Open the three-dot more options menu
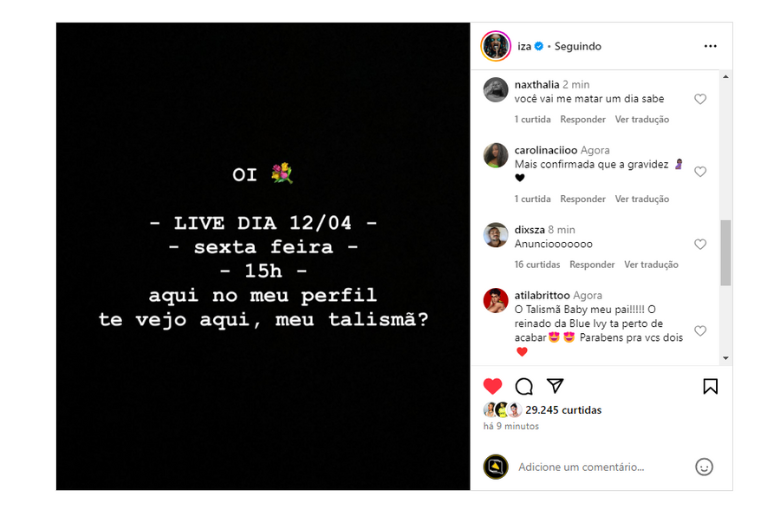The height and width of the screenshot is (523, 770). pyautogui.click(x=710, y=46)
